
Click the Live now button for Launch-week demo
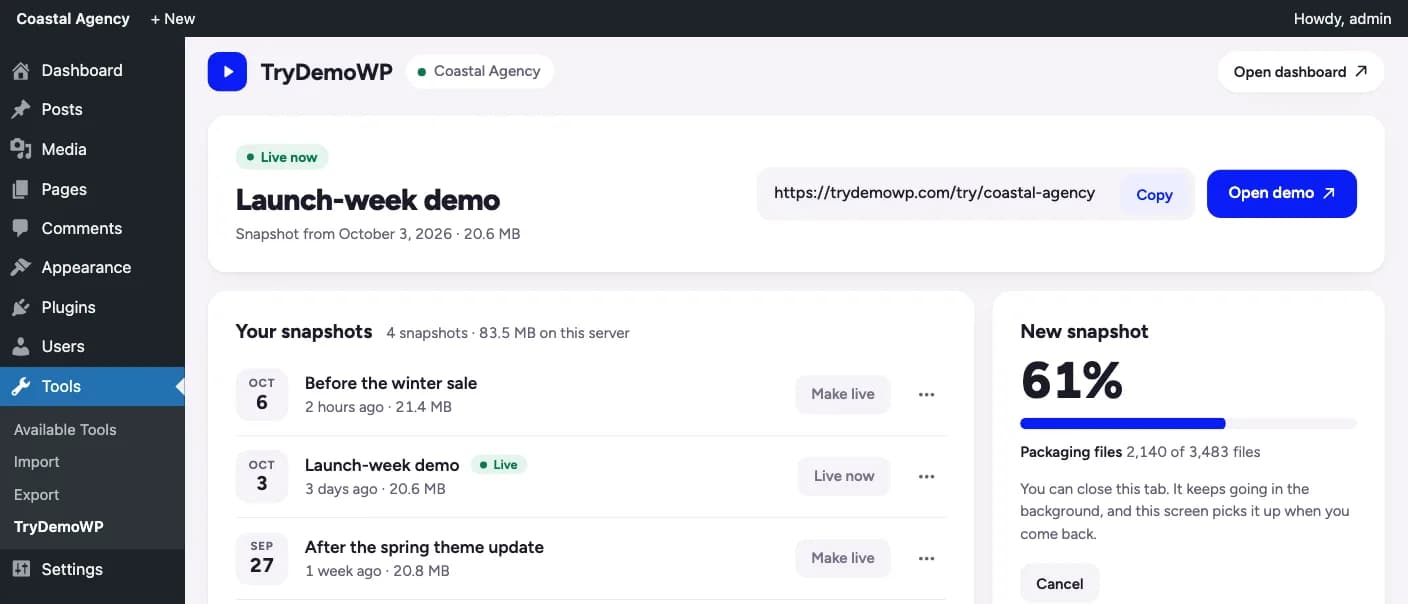pos(844,476)
